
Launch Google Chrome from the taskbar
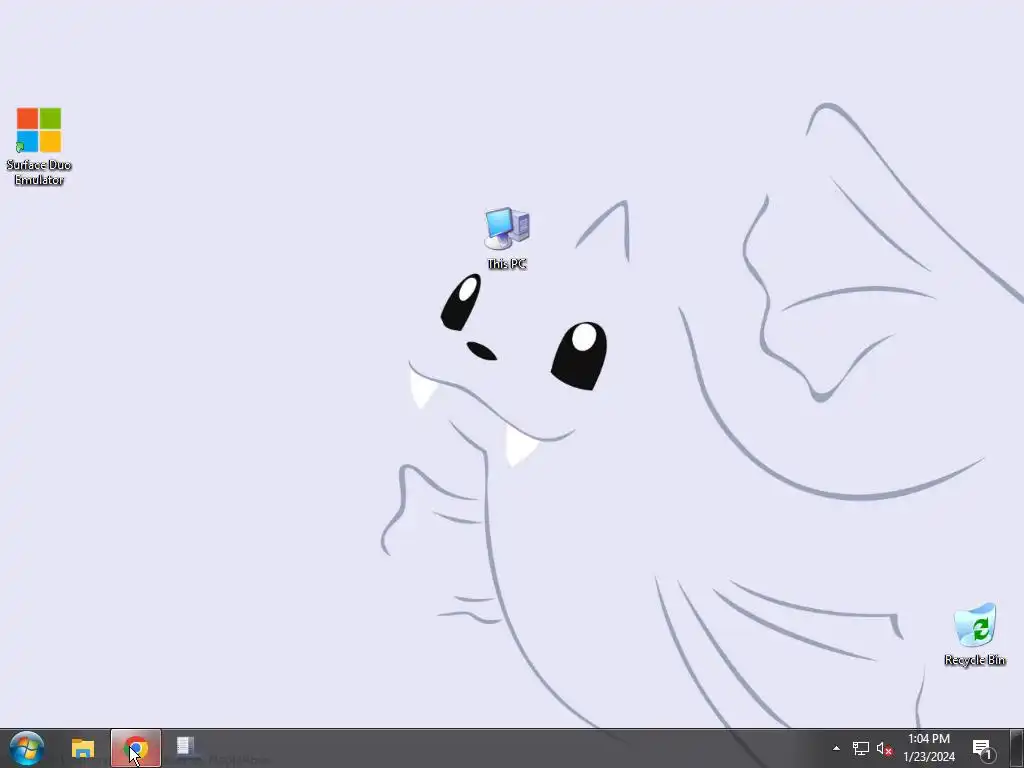(136, 748)
